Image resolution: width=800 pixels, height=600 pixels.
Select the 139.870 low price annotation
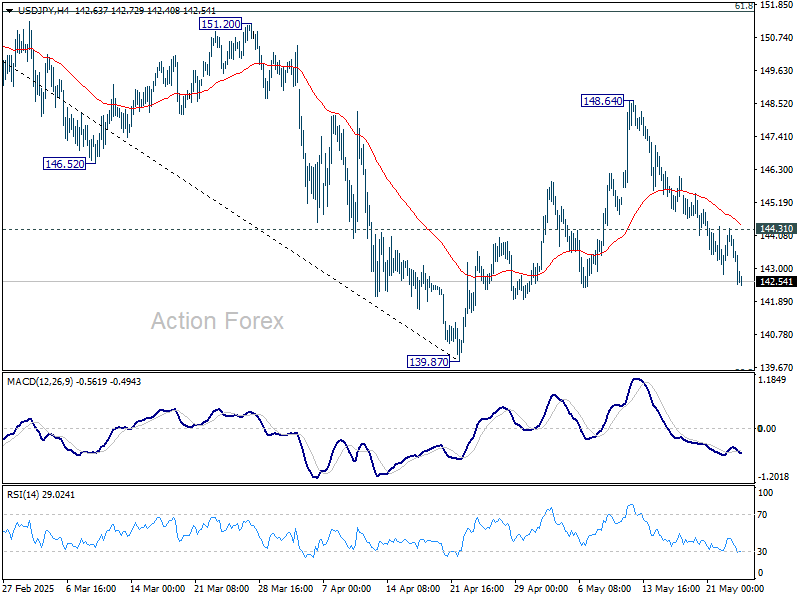[x=428, y=362]
